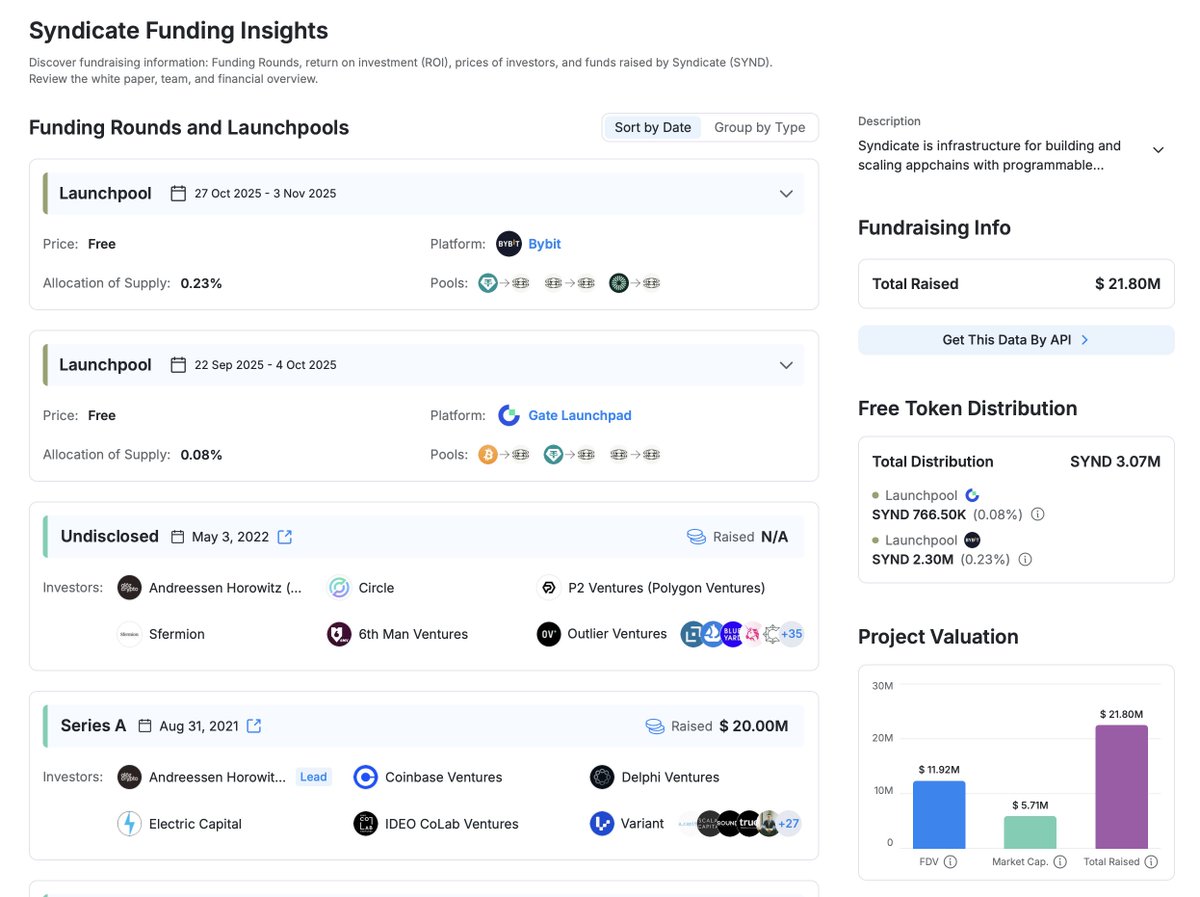Click the Circle investor logo
1200x897 pixels.
tap(339, 588)
